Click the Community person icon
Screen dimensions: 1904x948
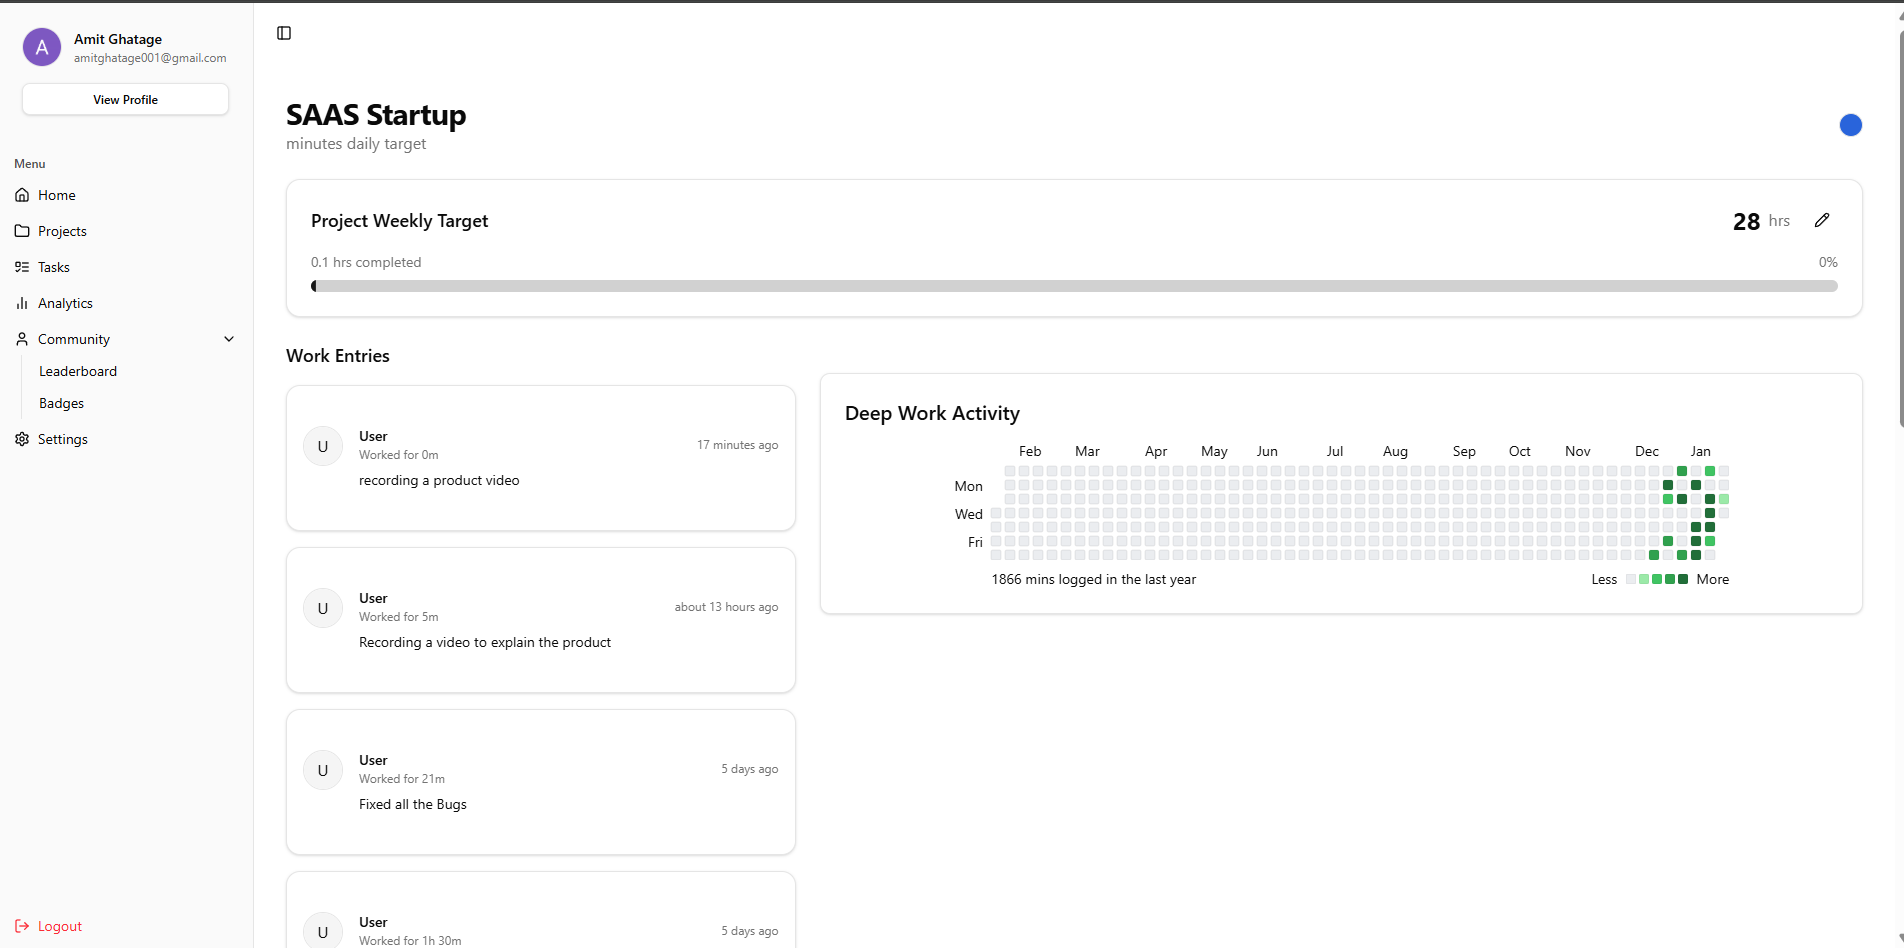pyautogui.click(x=22, y=339)
